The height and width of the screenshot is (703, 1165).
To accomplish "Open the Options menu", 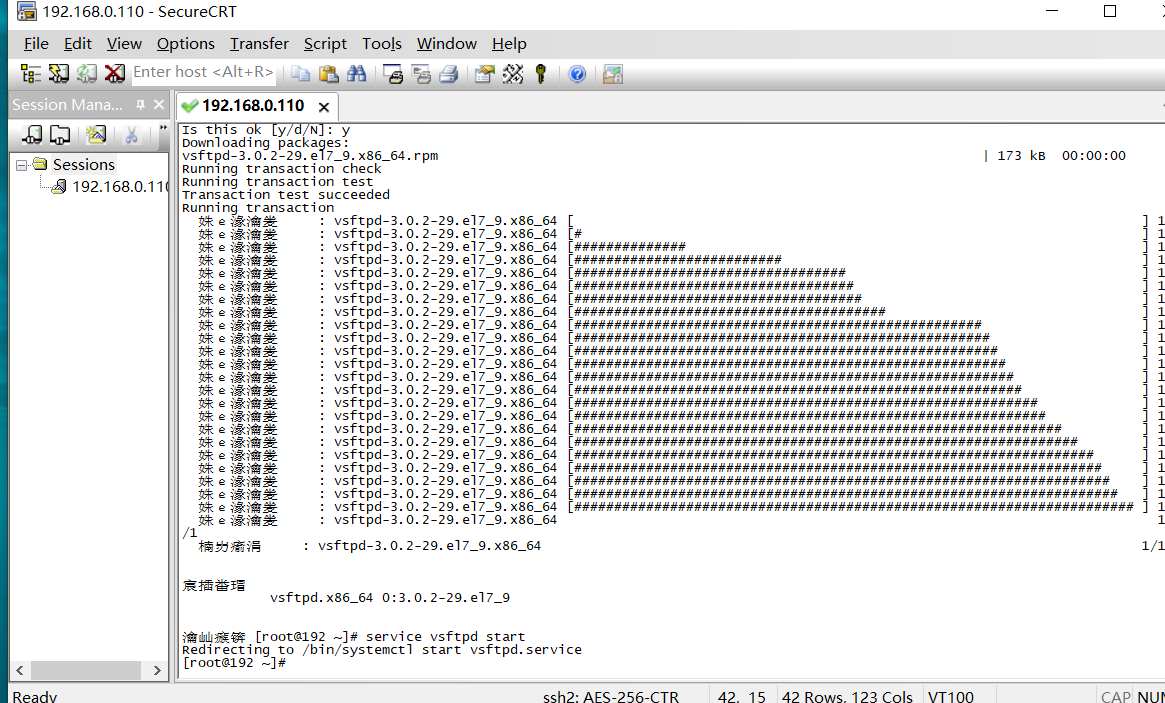I will pos(186,44).
